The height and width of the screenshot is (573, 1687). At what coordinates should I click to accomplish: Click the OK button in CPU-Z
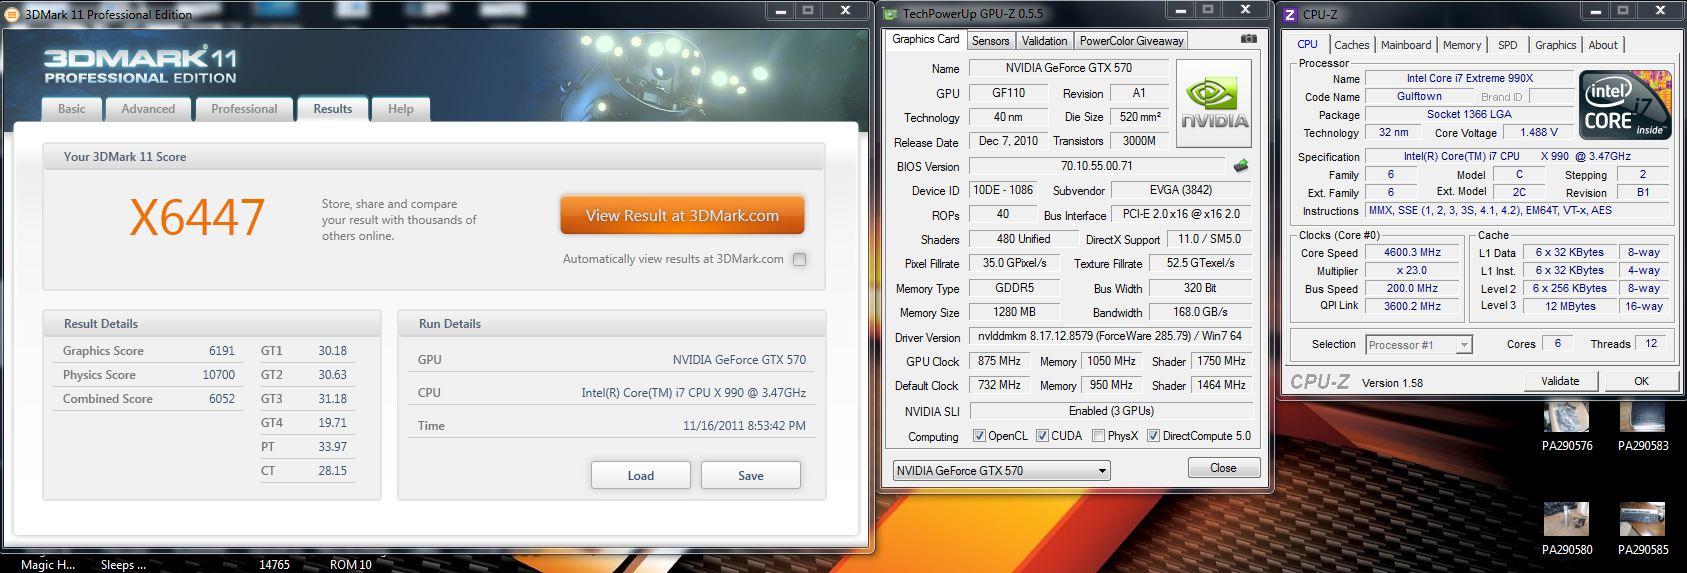tap(1641, 381)
